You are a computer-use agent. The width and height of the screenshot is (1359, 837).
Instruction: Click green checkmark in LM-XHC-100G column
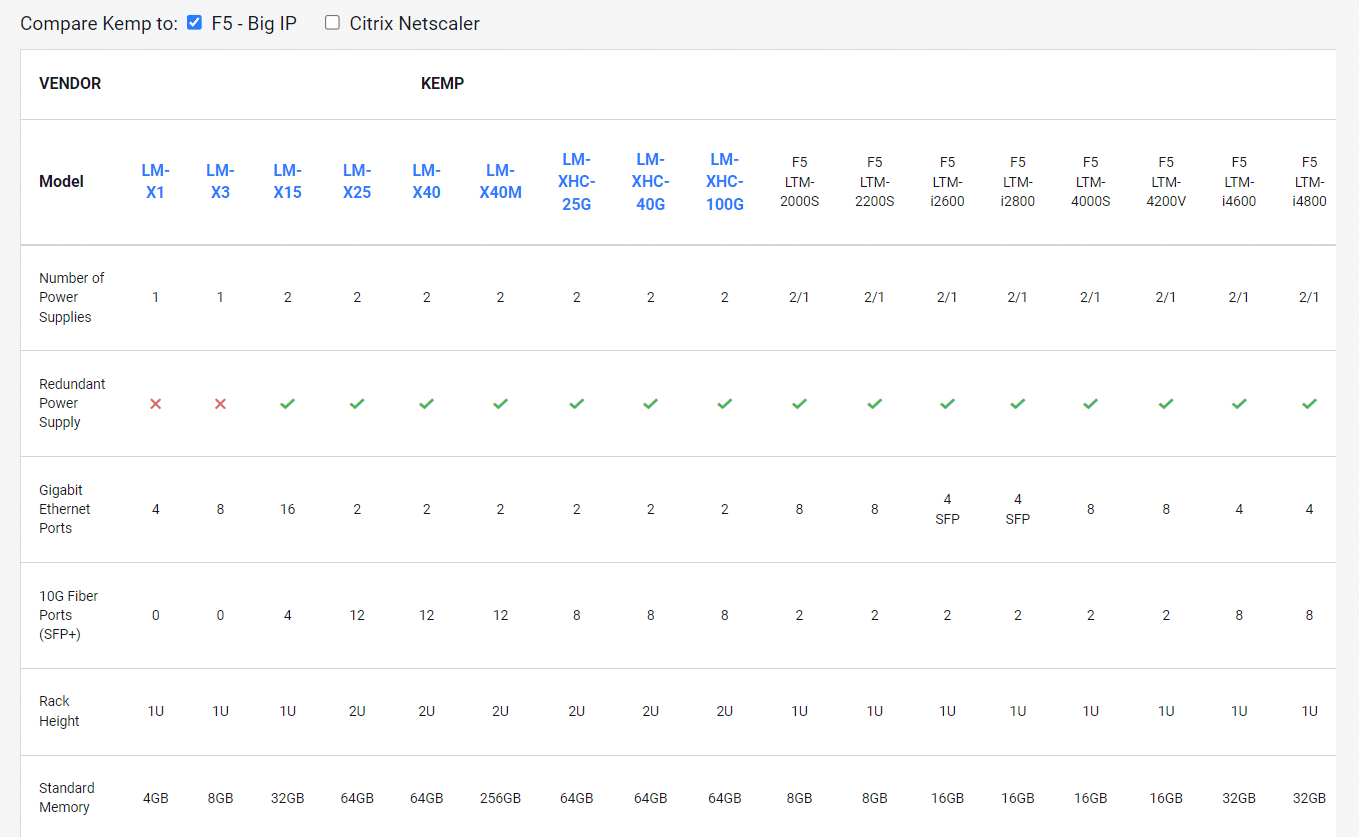coord(725,404)
